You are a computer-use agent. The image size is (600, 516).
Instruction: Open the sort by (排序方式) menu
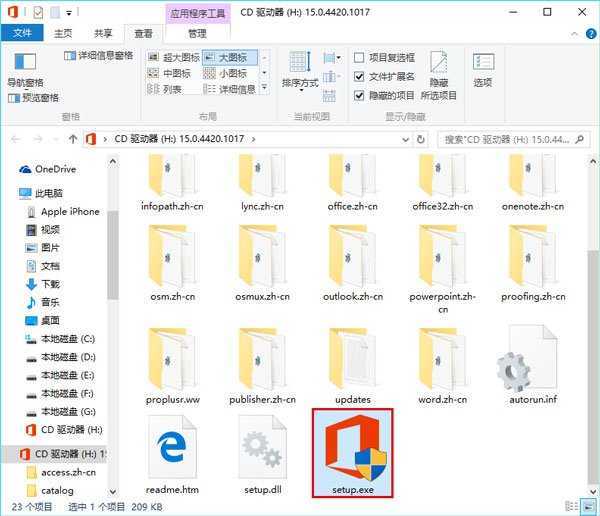[x=300, y=70]
